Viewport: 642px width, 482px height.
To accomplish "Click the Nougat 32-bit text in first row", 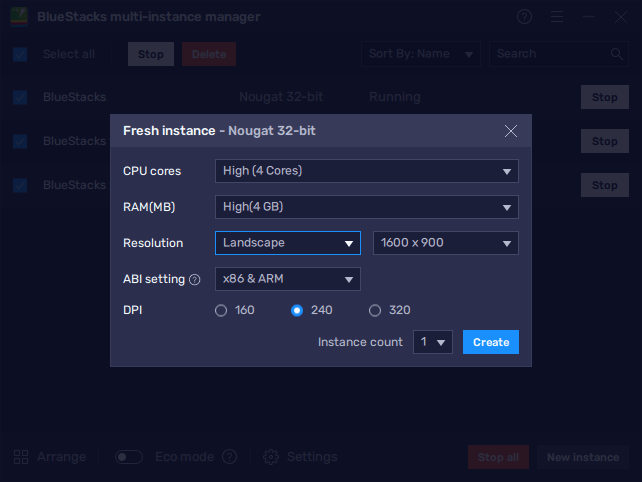I will pyautogui.click(x=281, y=97).
